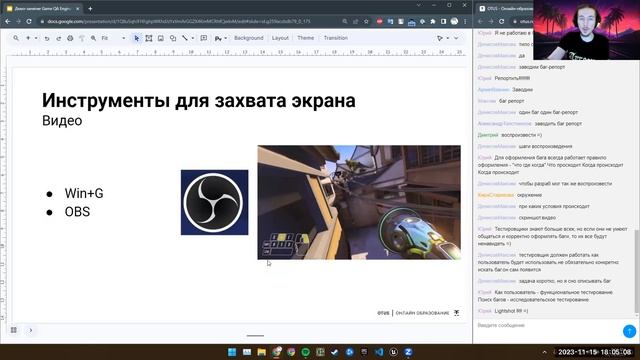The image size is (640, 360).
Task: Open the input tools pen dropdown
Action: (220, 38)
